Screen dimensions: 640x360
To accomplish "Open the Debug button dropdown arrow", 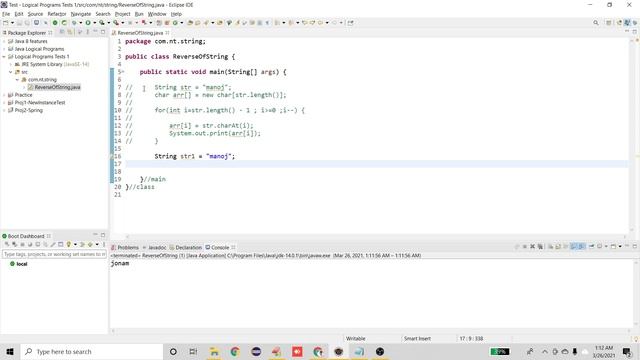I will click(80, 23).
